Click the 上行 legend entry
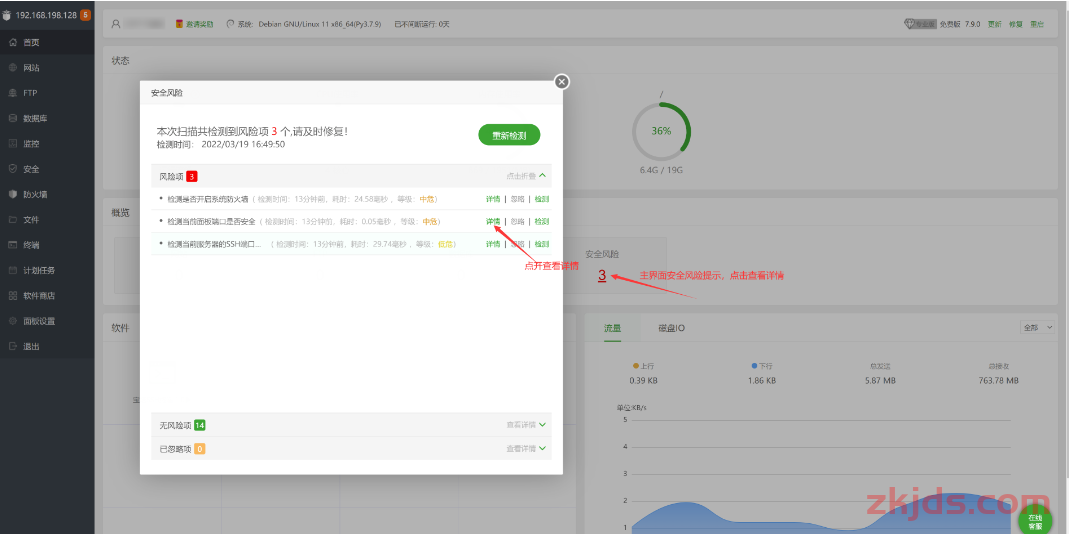 tap(644, 366)
